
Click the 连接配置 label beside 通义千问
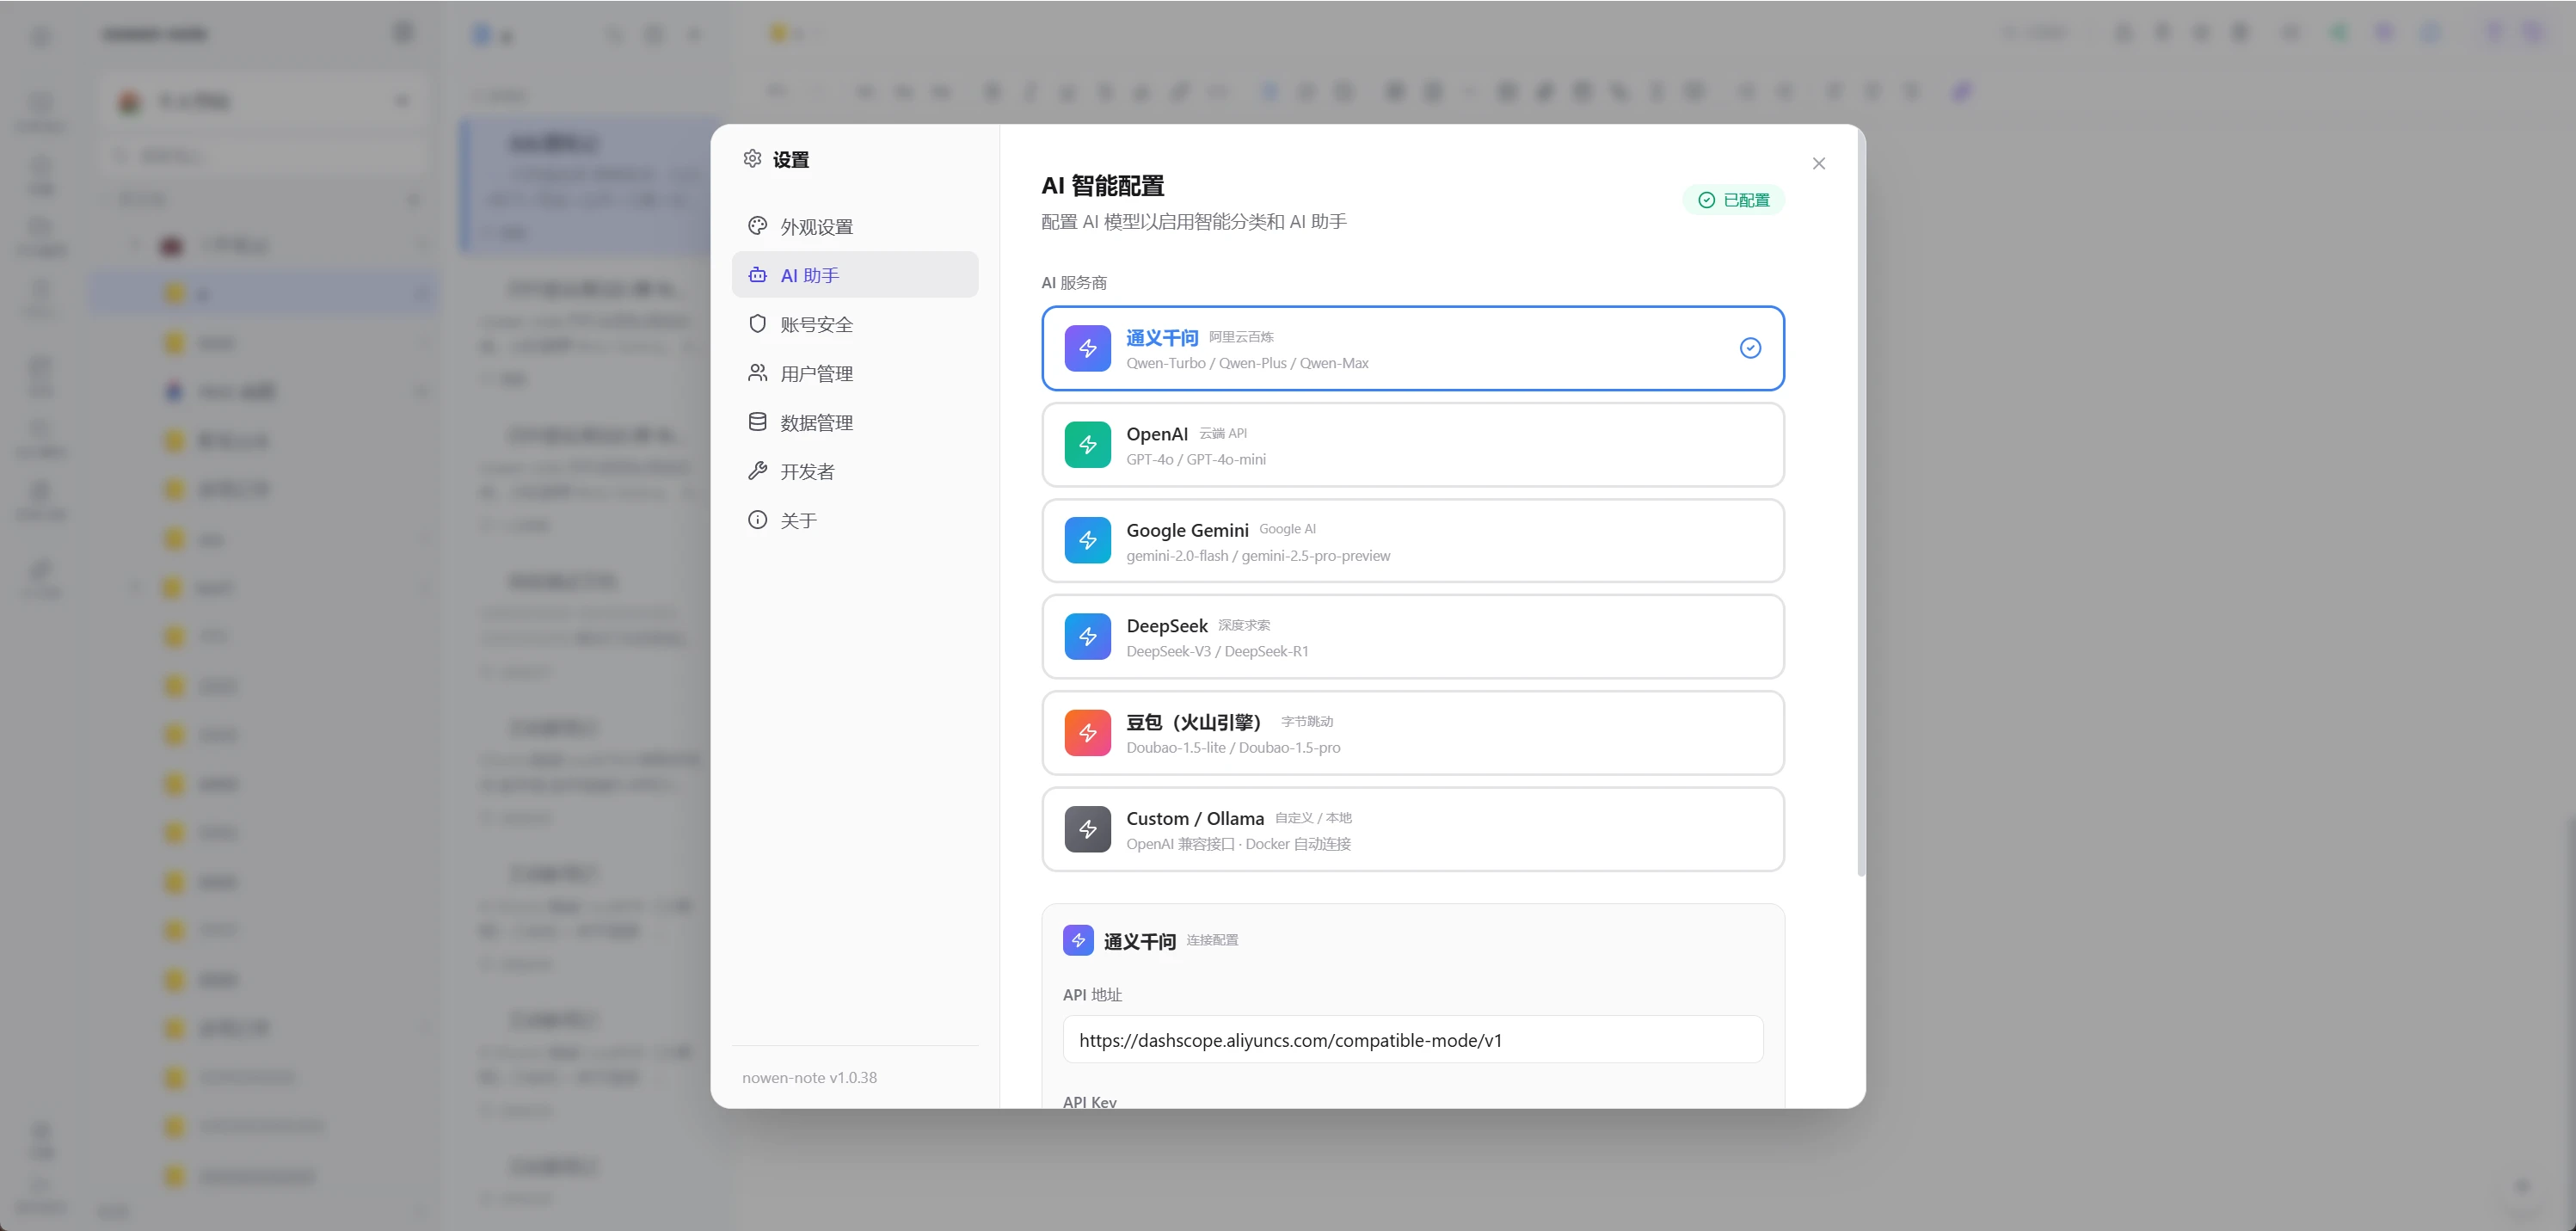point(1212,940)
